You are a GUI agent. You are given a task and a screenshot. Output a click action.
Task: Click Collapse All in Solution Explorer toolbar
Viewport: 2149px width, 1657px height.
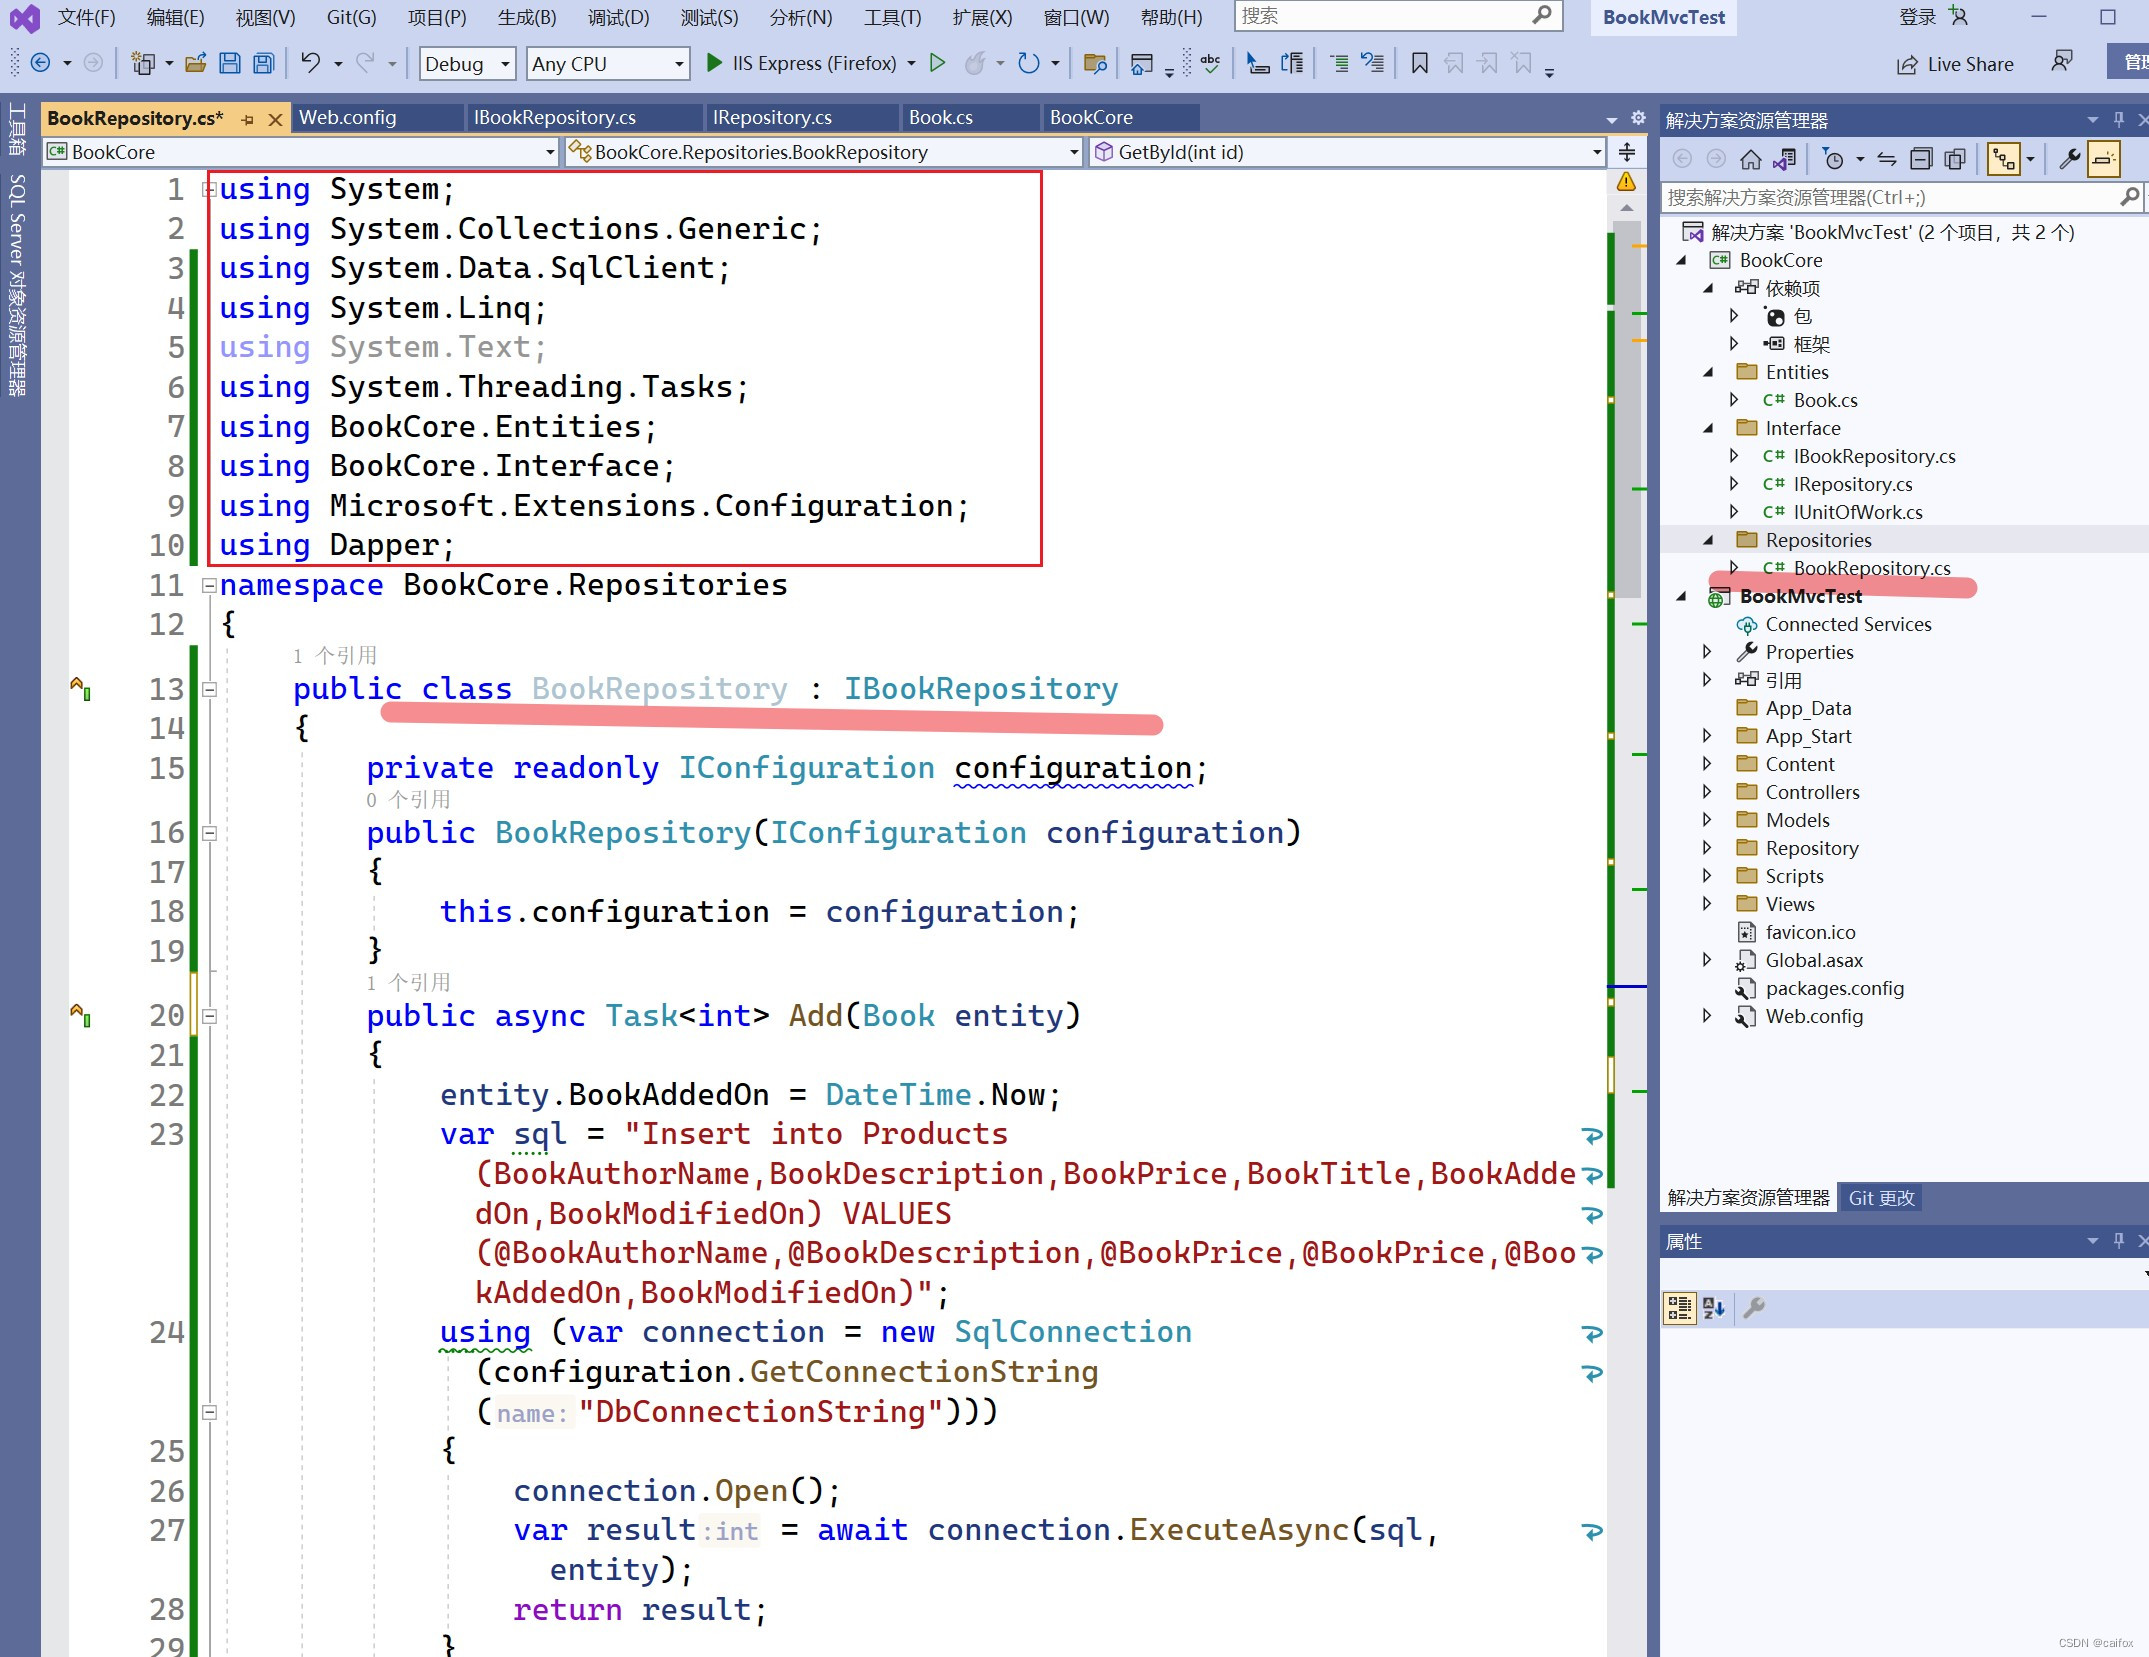1921,159
